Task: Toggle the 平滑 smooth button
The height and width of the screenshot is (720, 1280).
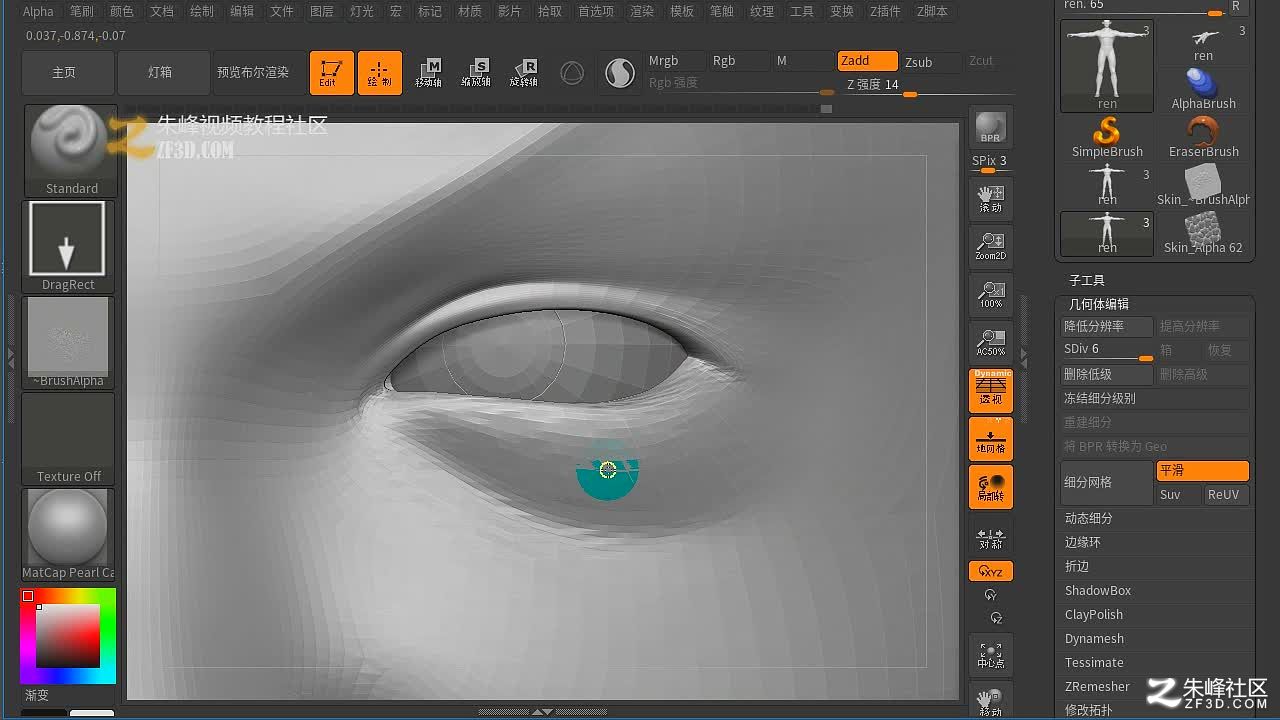Action: click(1202, 470)
